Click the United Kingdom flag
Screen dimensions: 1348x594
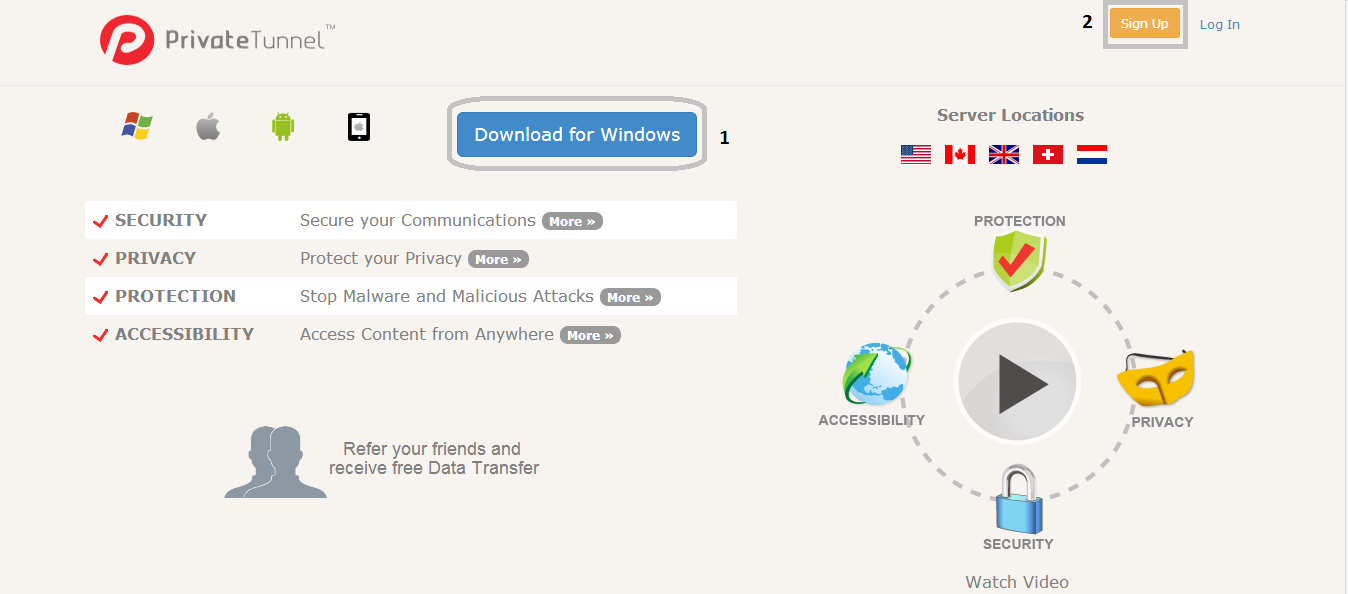(x=1004, y=154)
